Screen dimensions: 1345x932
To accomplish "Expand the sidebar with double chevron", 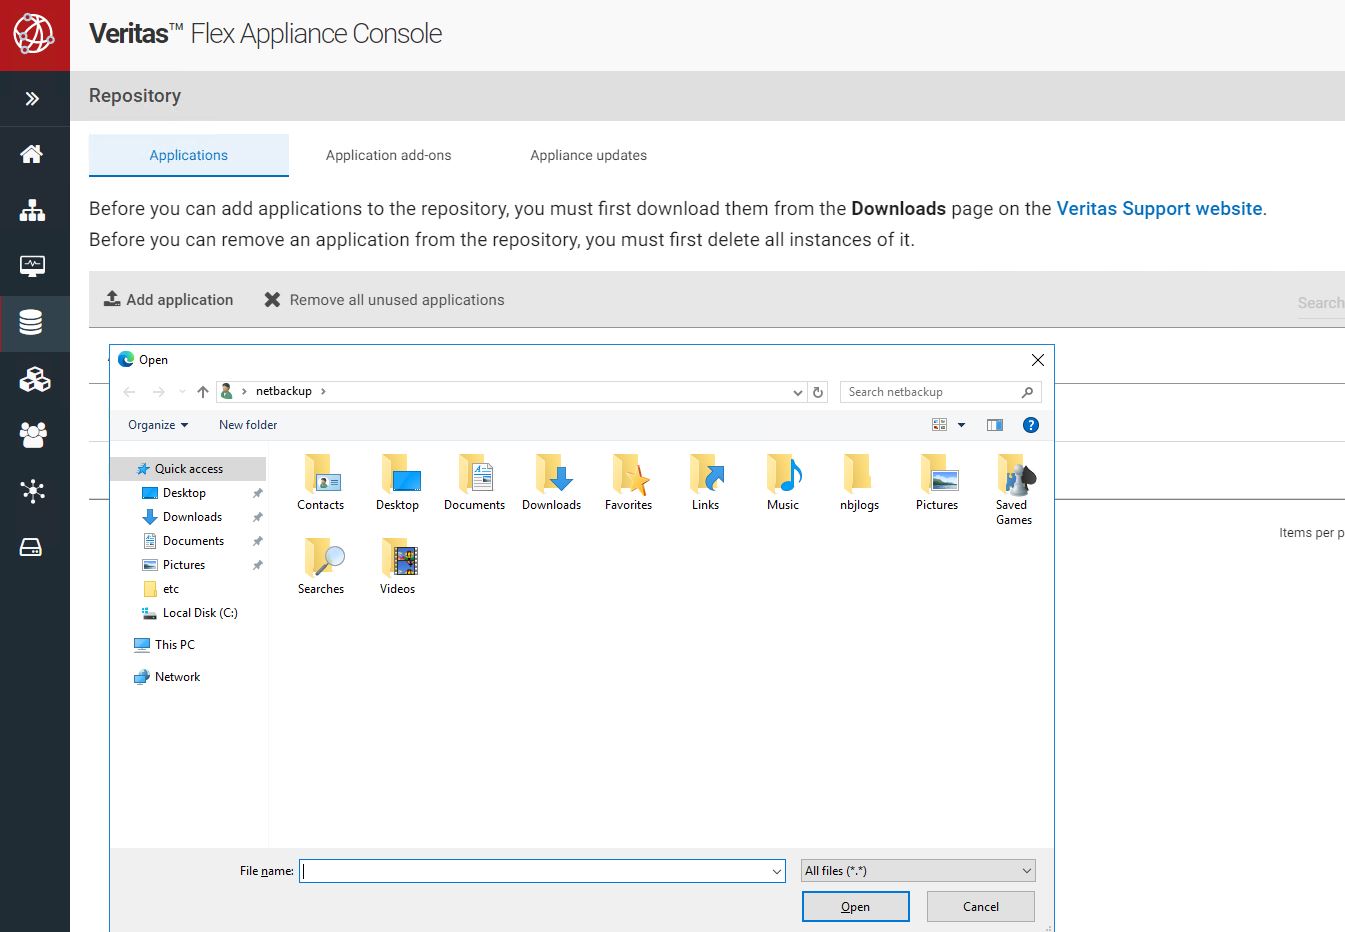I will [32, 98].
